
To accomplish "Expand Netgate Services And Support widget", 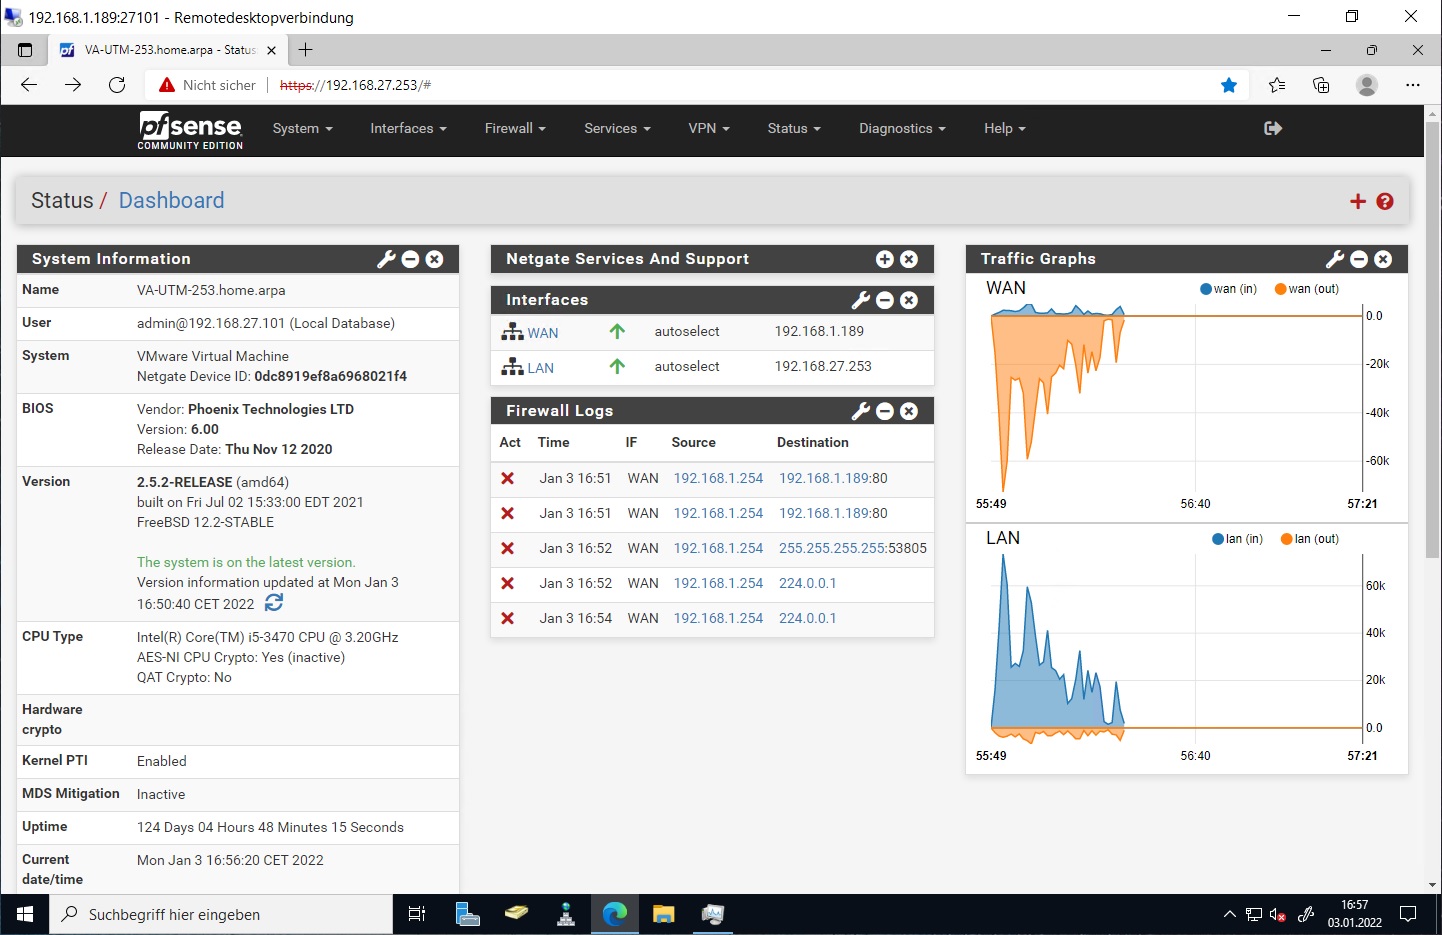I will pyautogui.click(x=885, y=259).
